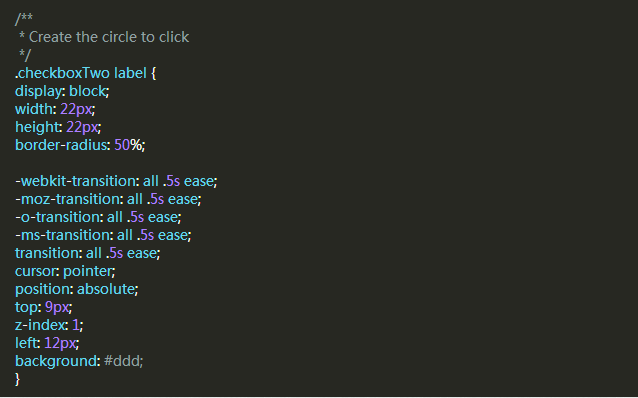Click the -moz-transition property line
The height and width of the screenshot is (398, 638).
(108, 199)
